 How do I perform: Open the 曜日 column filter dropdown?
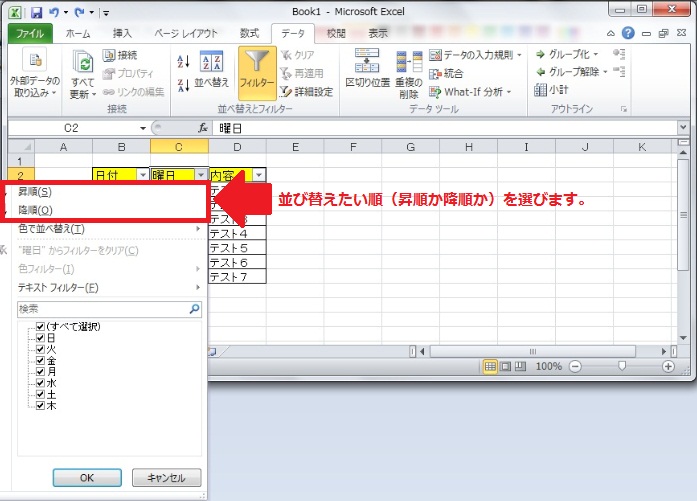click(201, 175)
